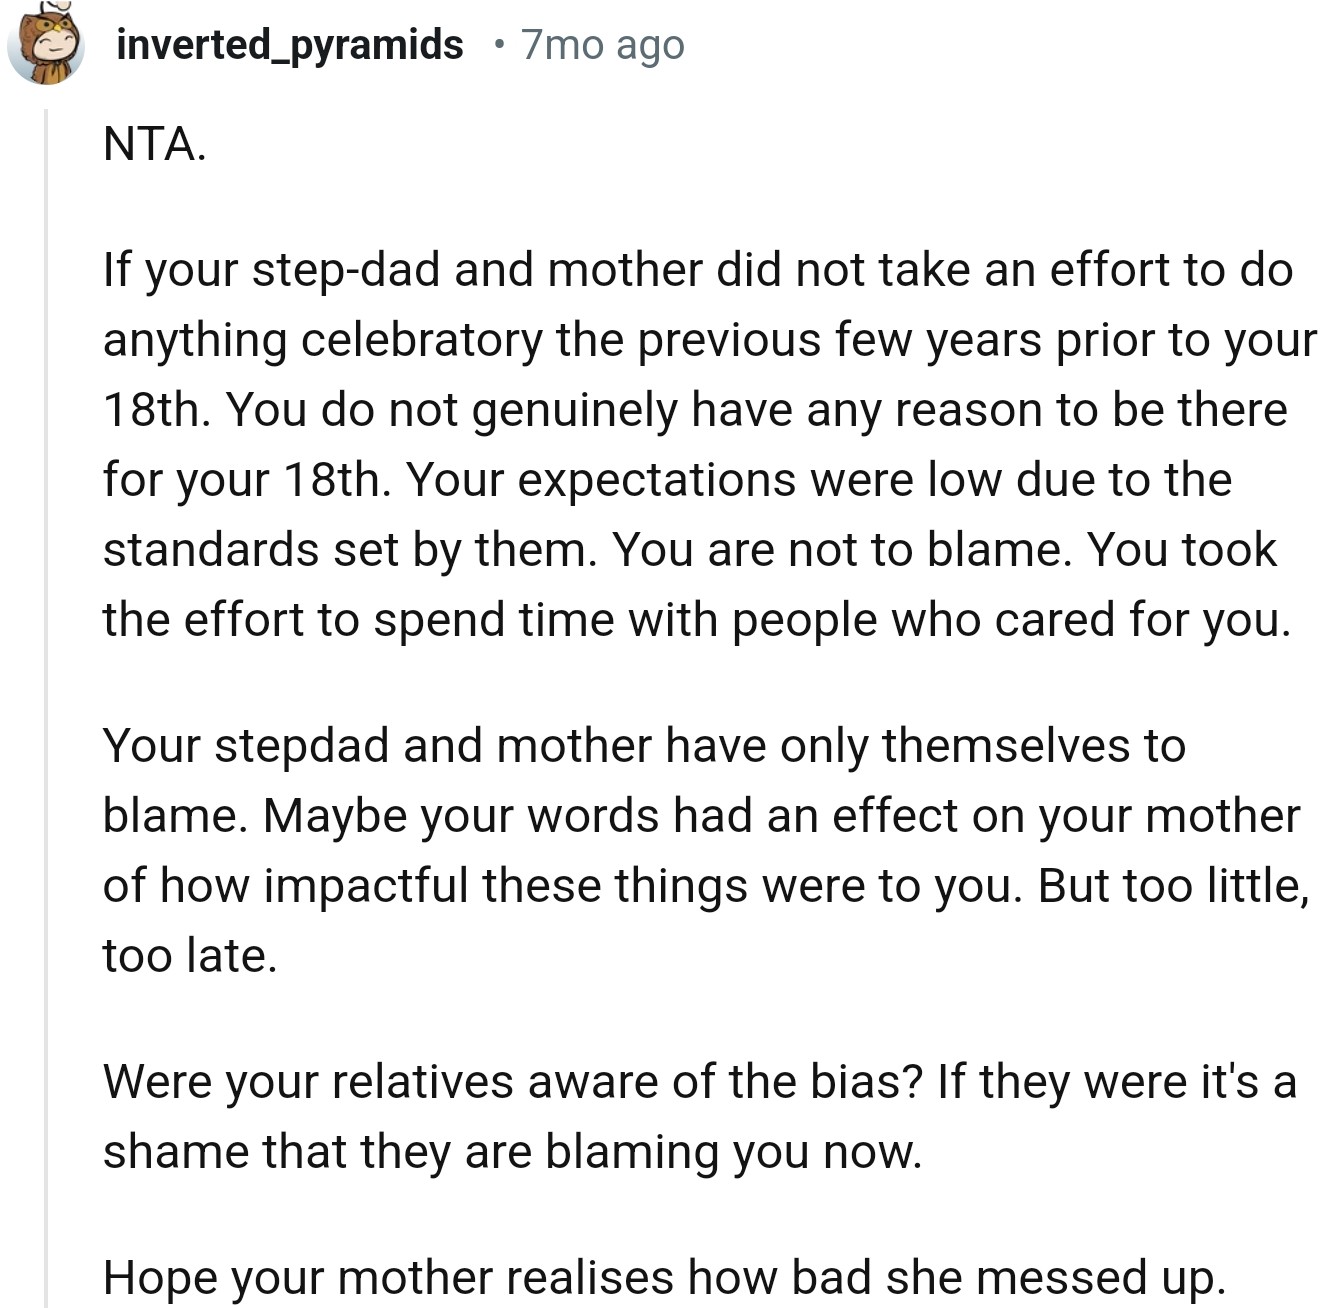This screenshot has height=1308, width=1323.
Task: Click the line 'blame. Maybe your words had an effect'
Action: (700, 816)
